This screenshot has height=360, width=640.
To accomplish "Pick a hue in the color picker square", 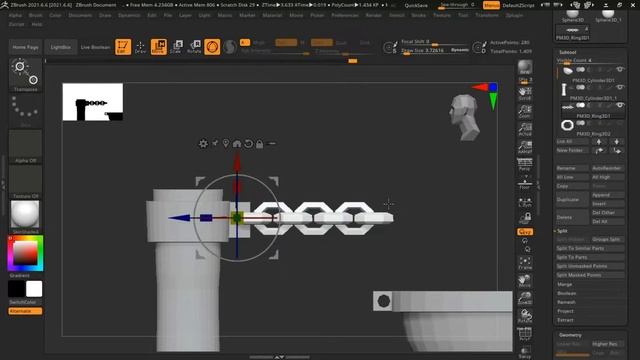I will click(25, 253).
